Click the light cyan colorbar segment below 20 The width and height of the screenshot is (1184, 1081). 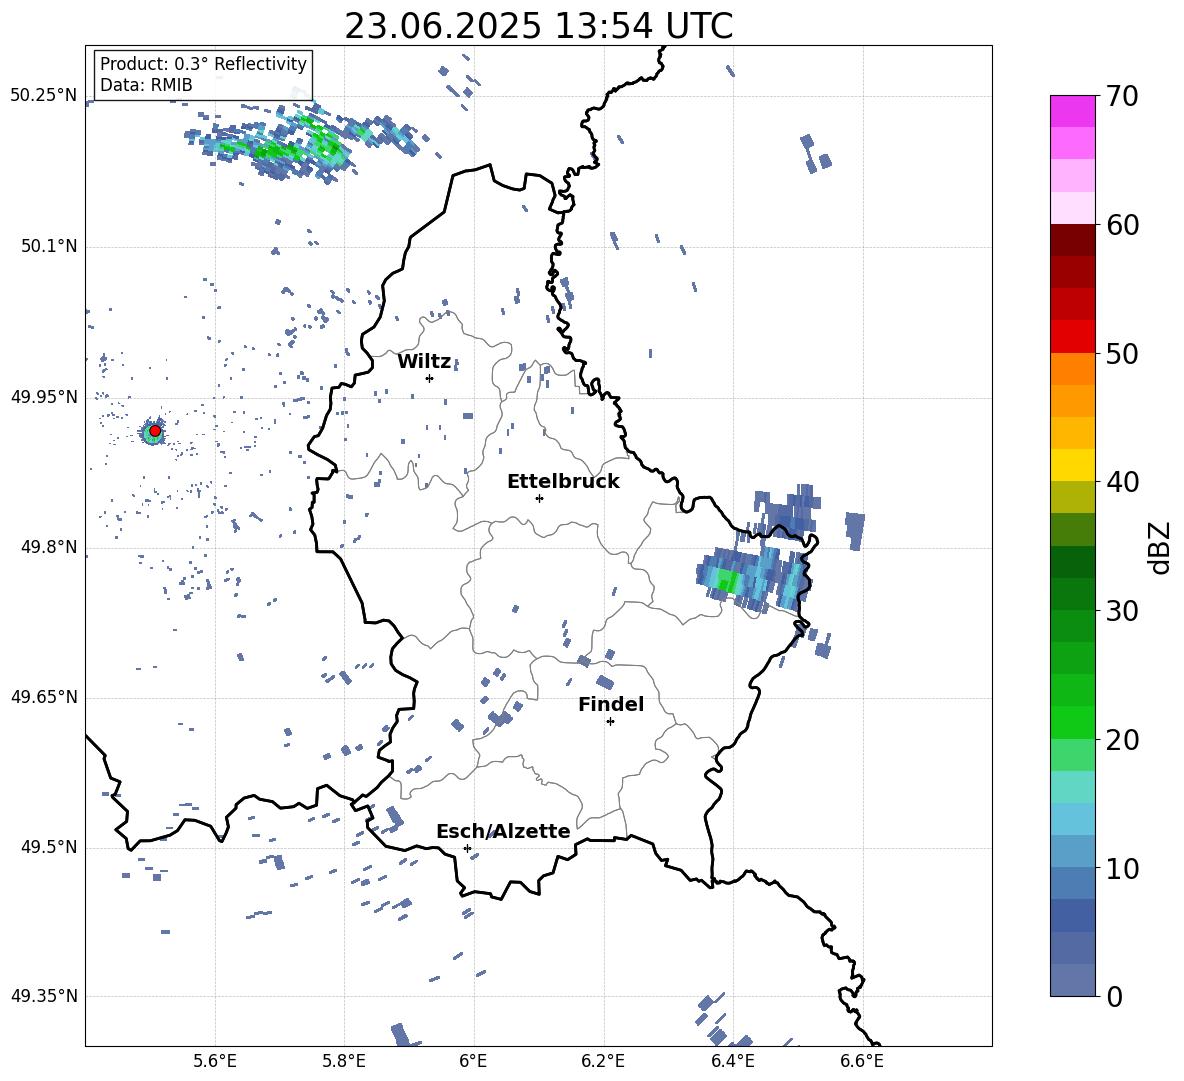[x=1073, y=787]
